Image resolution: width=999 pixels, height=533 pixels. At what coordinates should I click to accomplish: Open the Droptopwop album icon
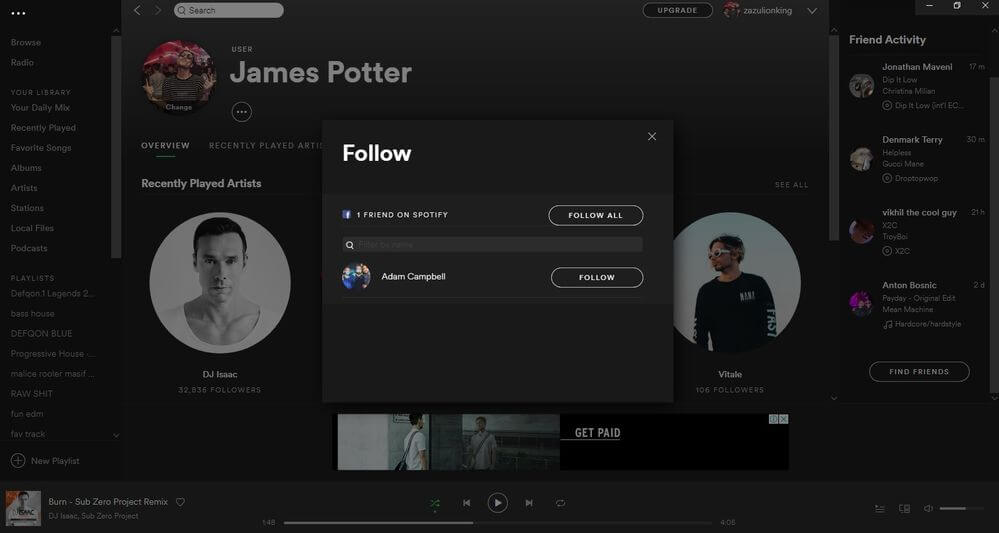(x=887, y=178)
